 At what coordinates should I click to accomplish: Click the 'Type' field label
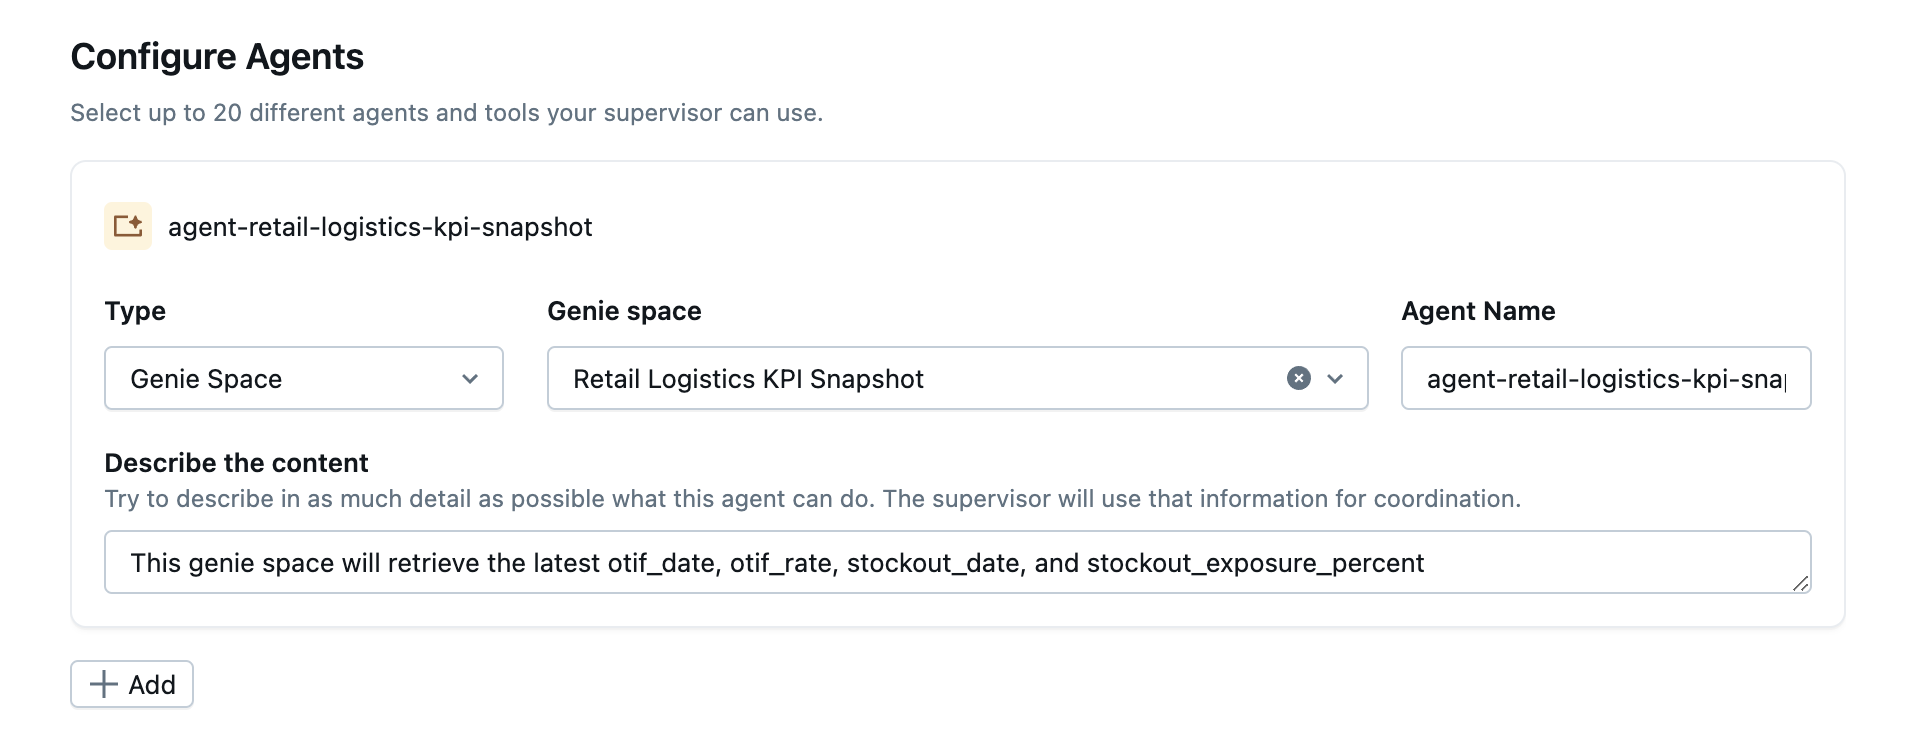coord(135,311)
